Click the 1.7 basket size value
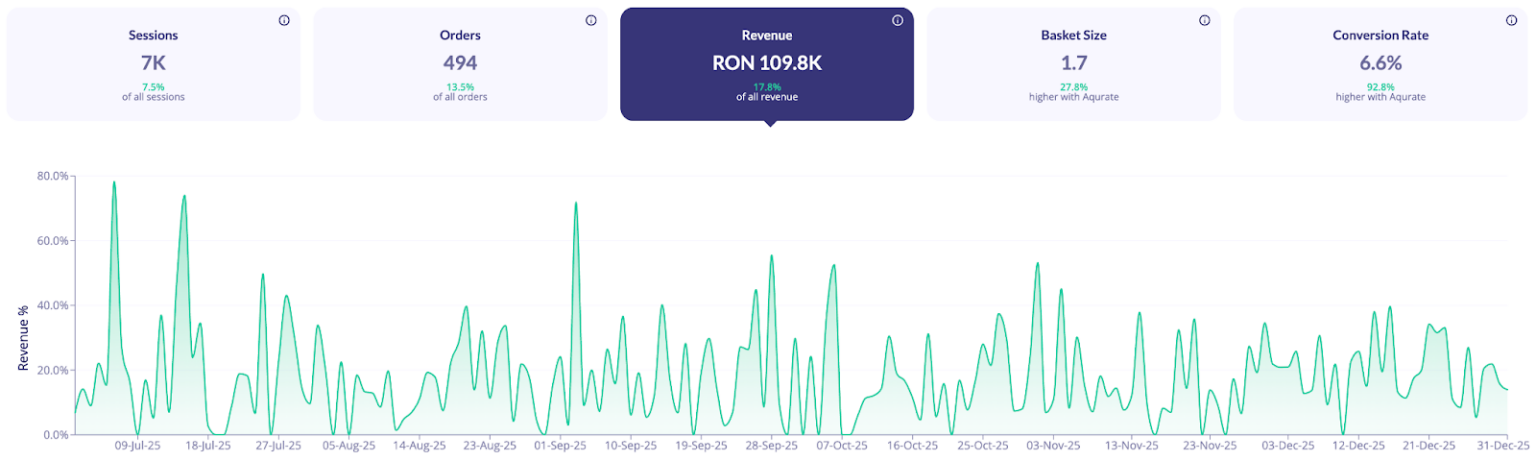 click(x=1073, y=63)
